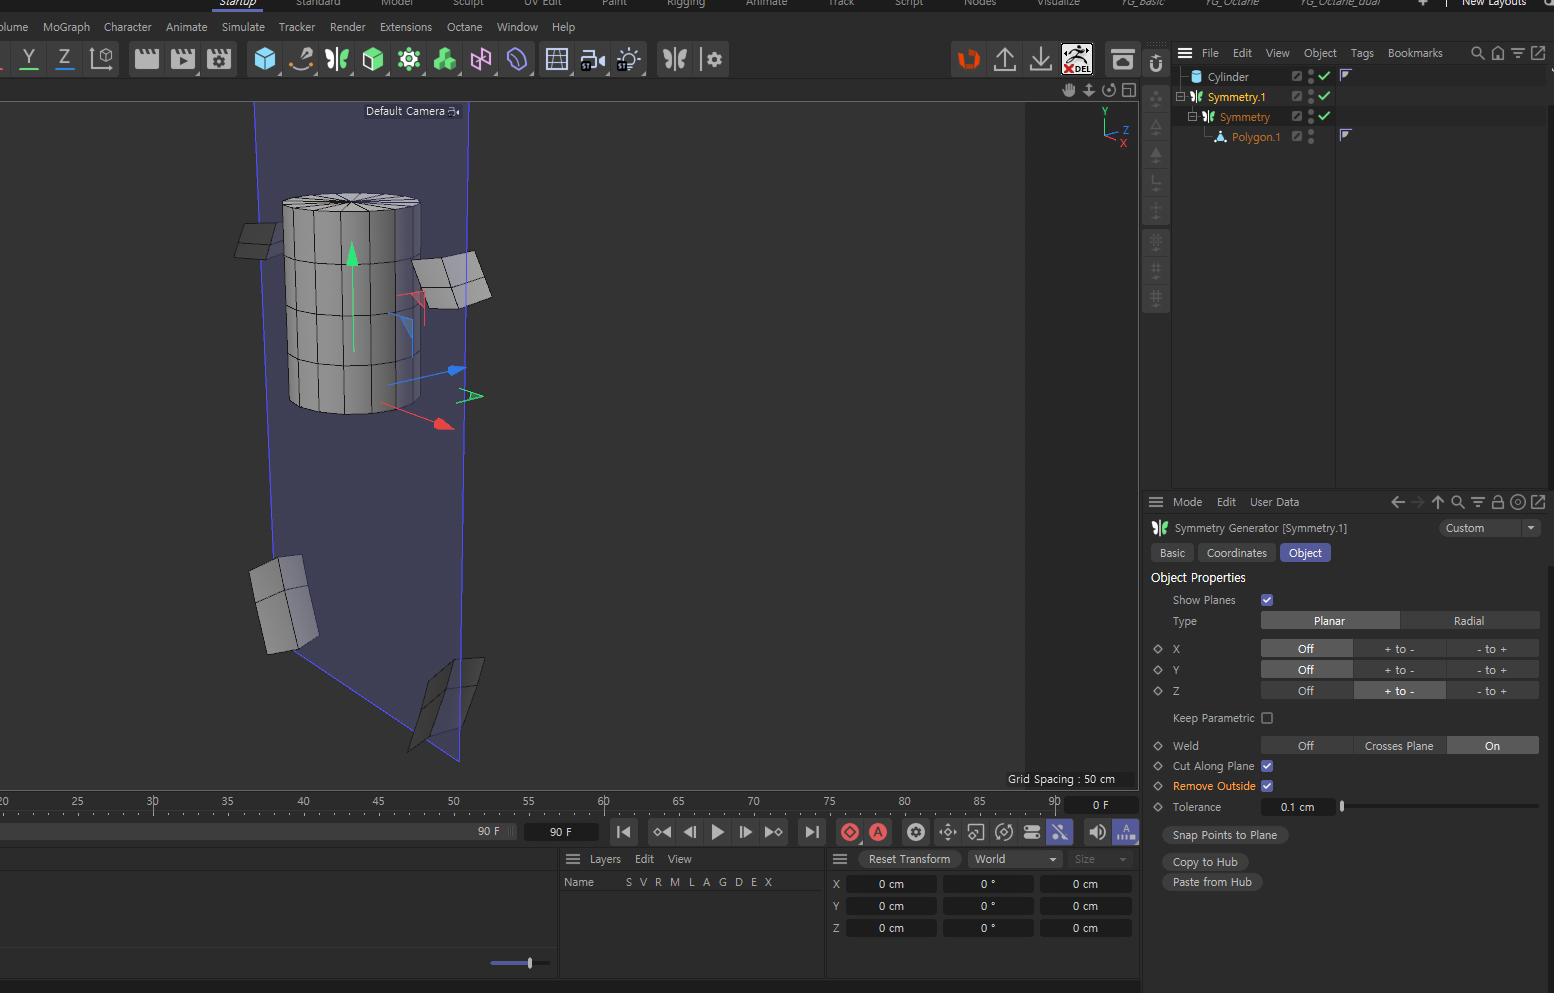Add a Floor grid object icon

click(x=557, y=59)
